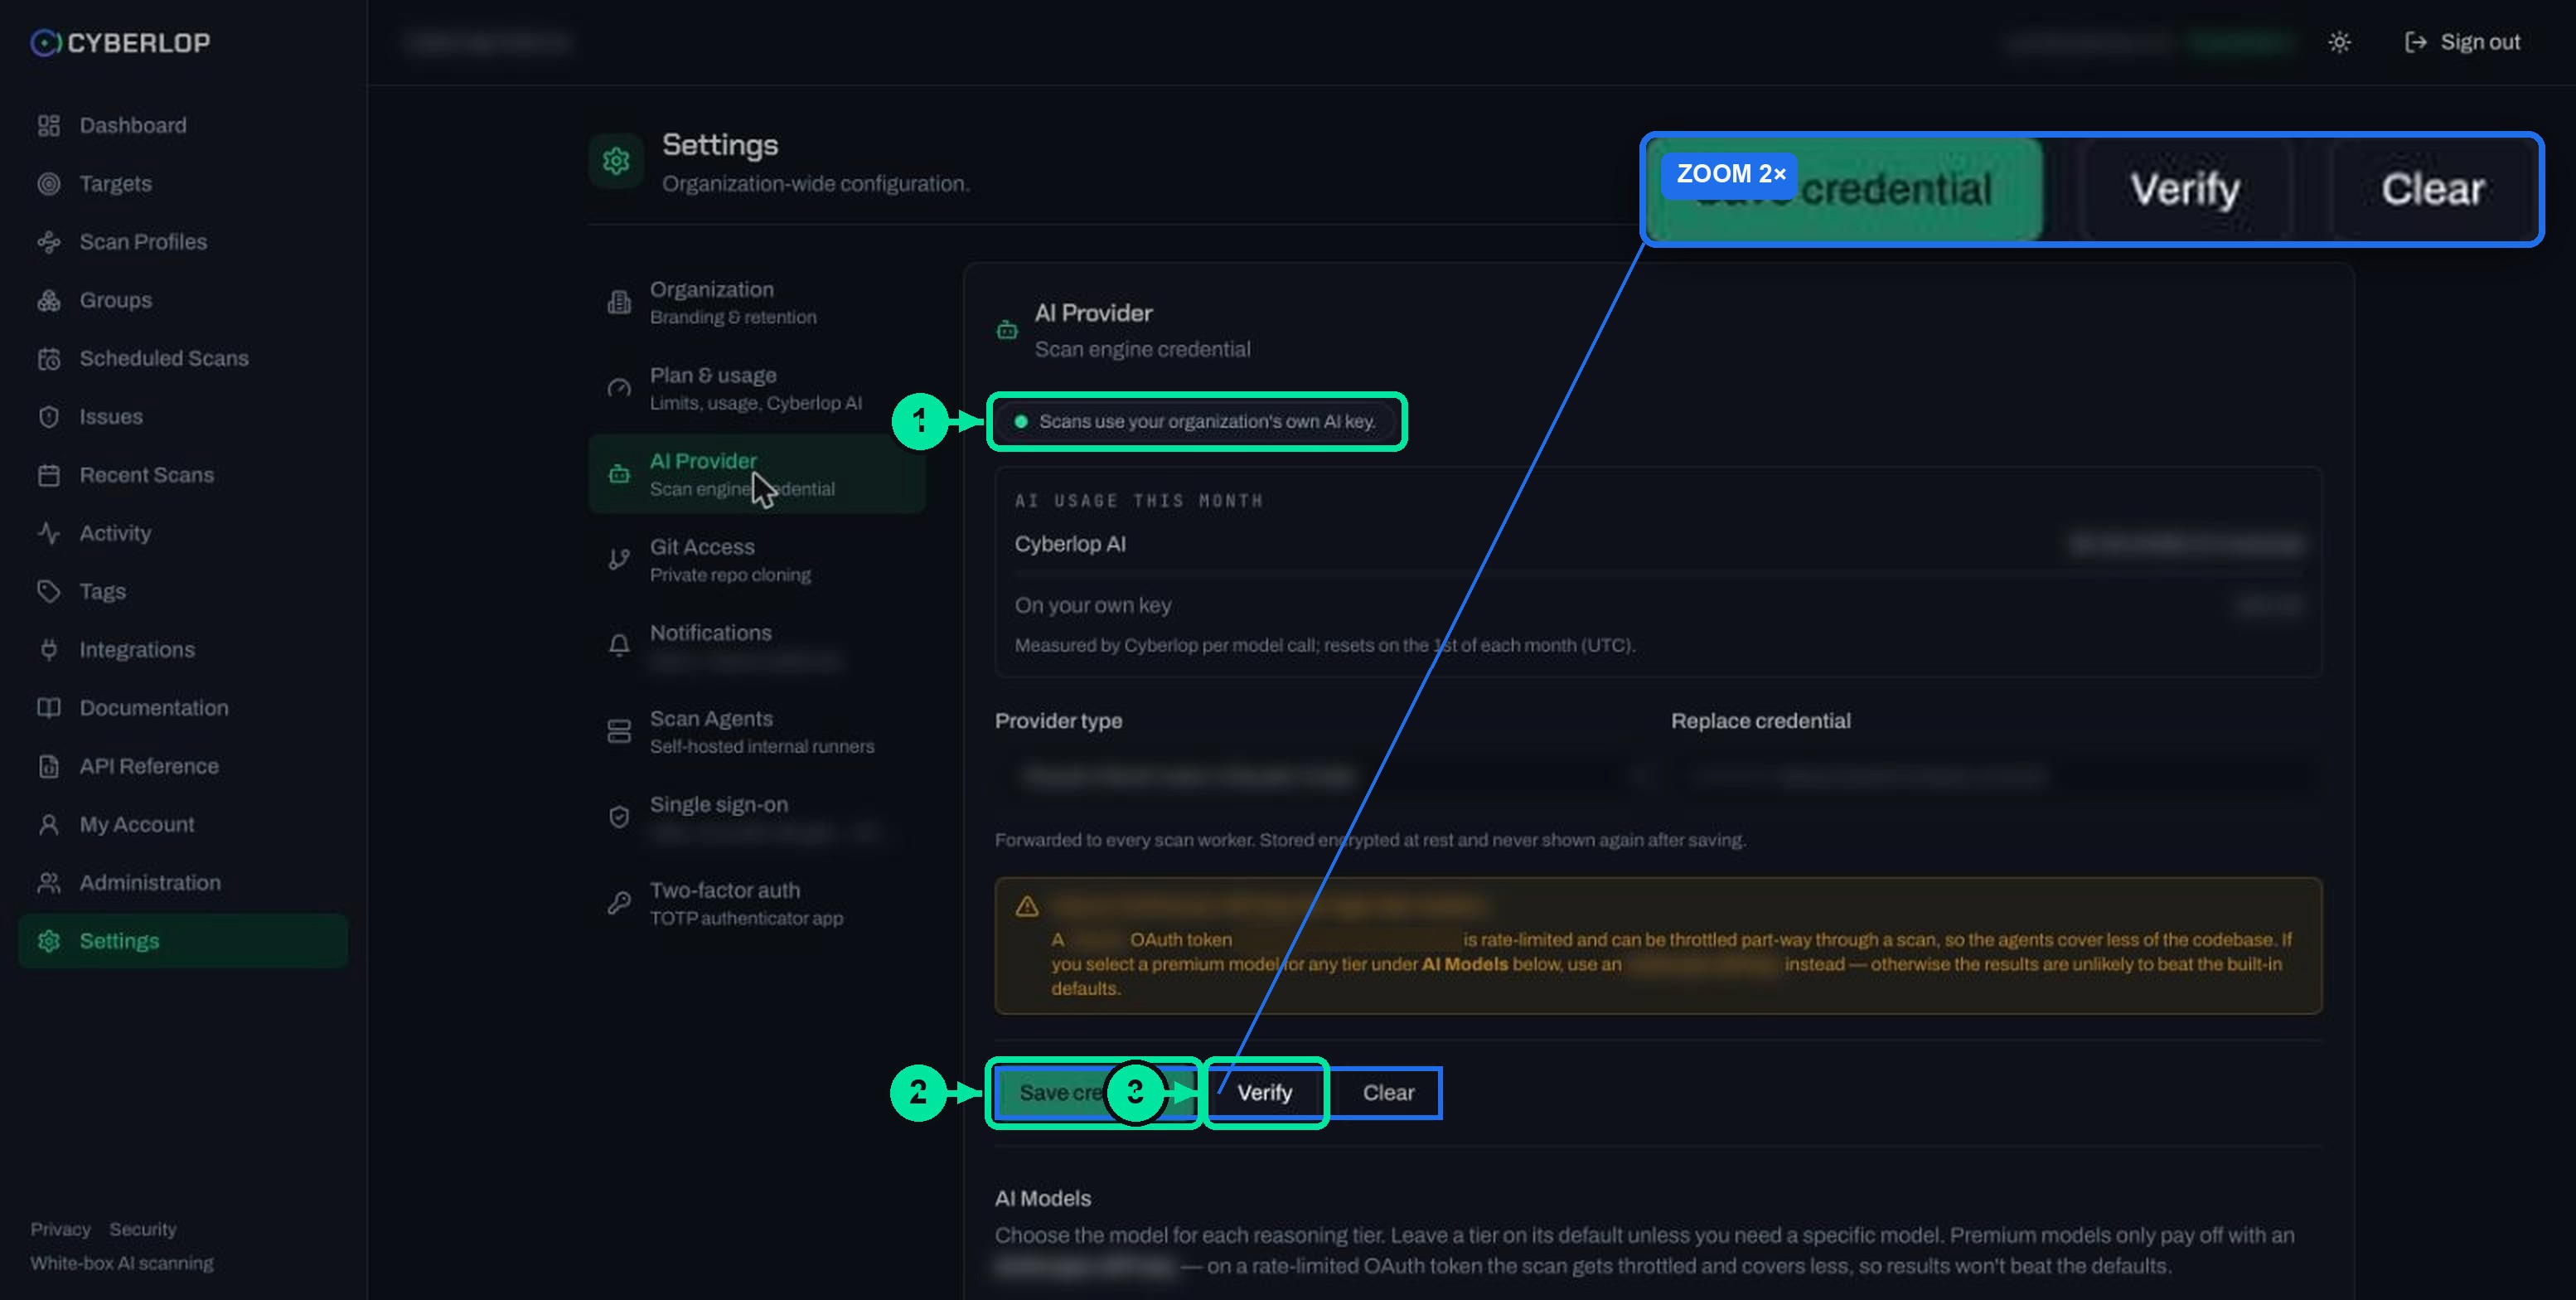Click "Scans use your organization's own AI key" status
Viewport: 2576px width, 1300px height.
1196,421
